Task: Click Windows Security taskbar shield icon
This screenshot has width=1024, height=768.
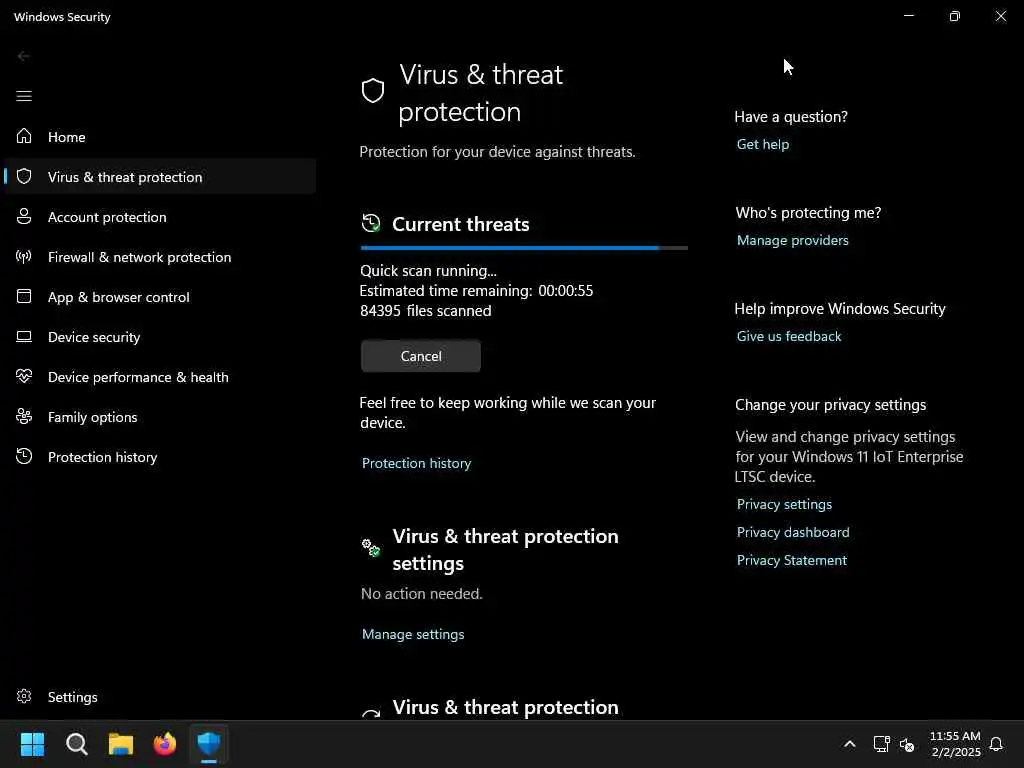Action: click(209, 744)
